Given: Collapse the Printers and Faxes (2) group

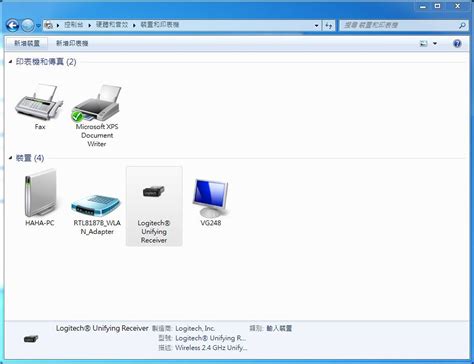Looking at the screenshot, I should pyautogui.click(x=10, y=62).
